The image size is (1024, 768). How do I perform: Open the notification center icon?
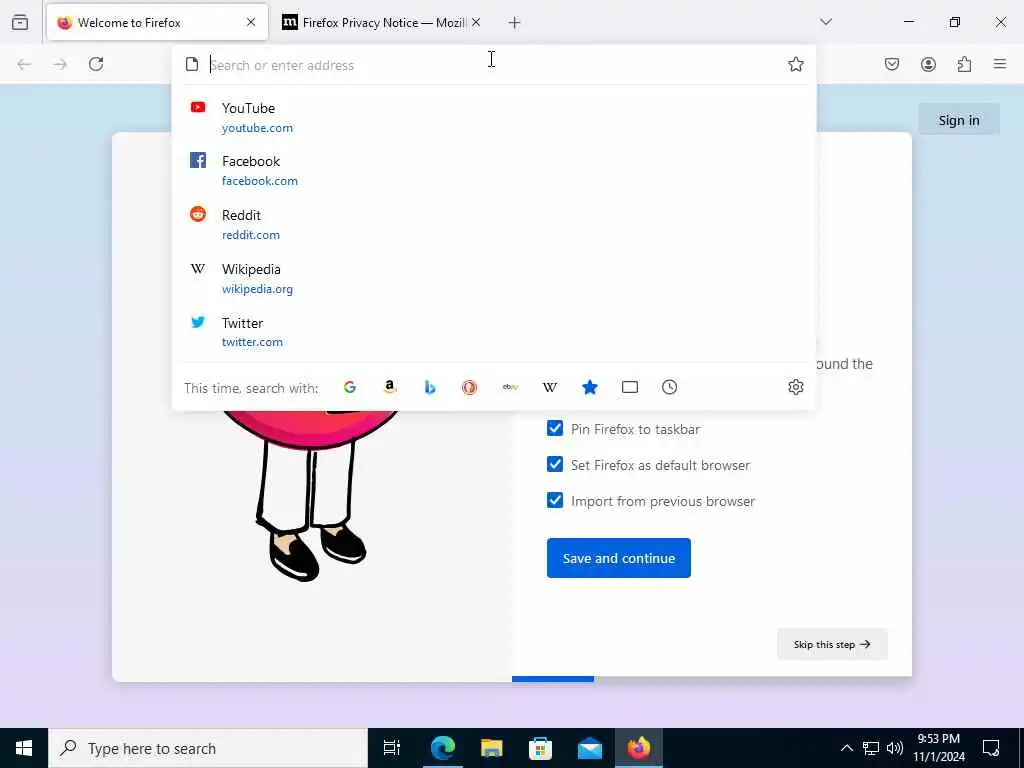point(991,748)
